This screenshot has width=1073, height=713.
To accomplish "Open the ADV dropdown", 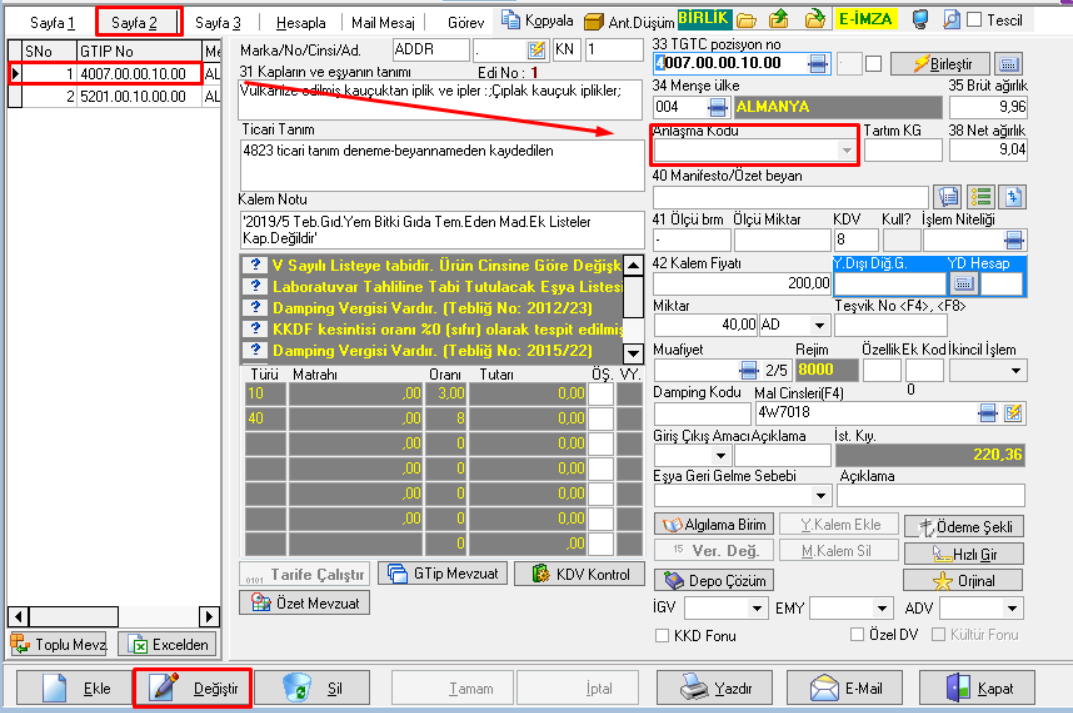I will point(1012,608).
